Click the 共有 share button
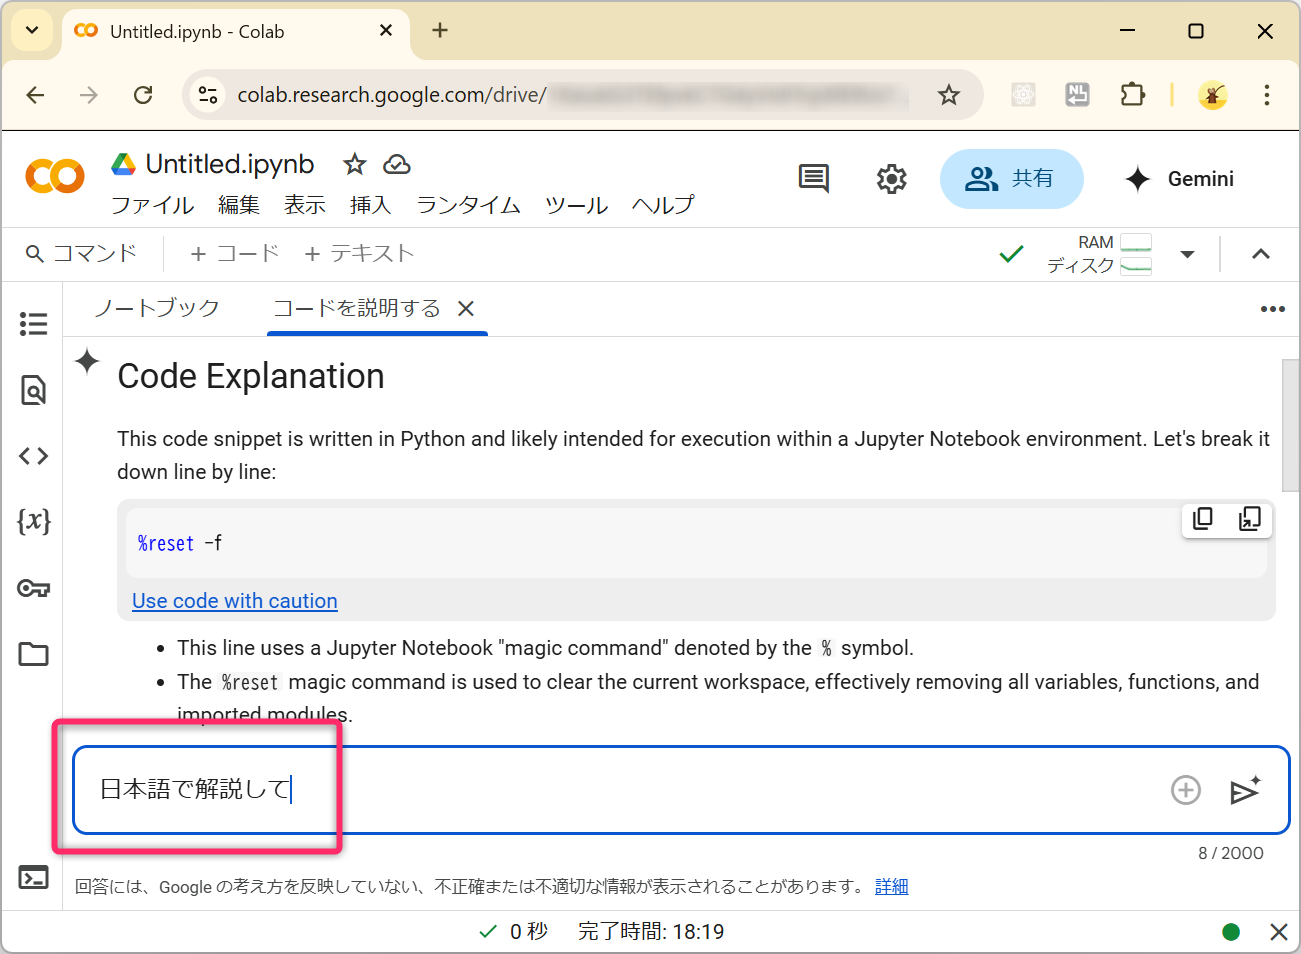This screenshot has height=954, width=1301. point(1010,179)
